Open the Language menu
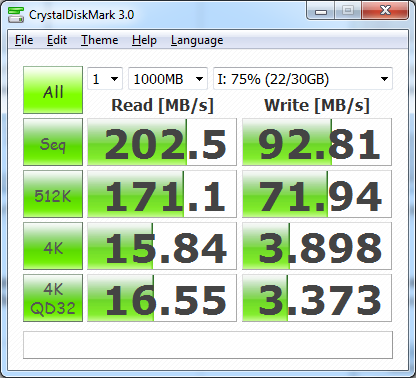This screenshot has width=416, height=378. 197,40
